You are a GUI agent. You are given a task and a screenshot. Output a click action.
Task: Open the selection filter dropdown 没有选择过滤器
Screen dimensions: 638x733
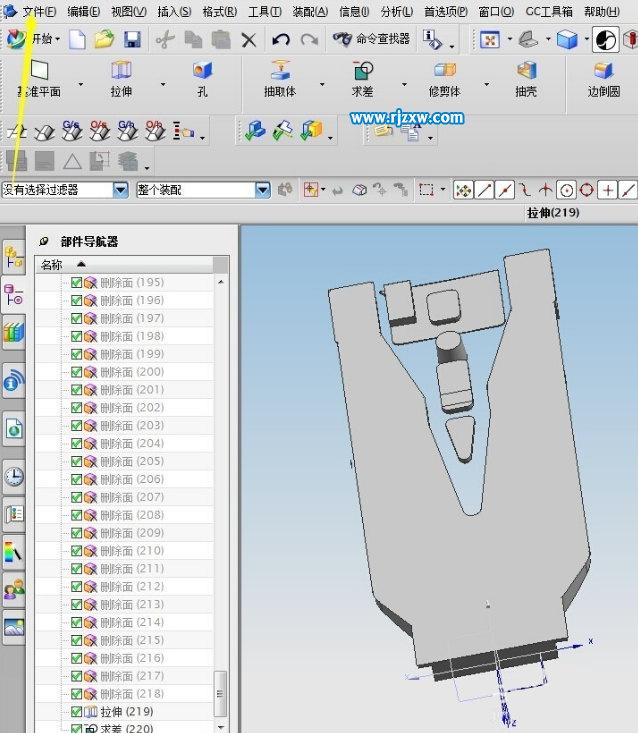[120, 190]
